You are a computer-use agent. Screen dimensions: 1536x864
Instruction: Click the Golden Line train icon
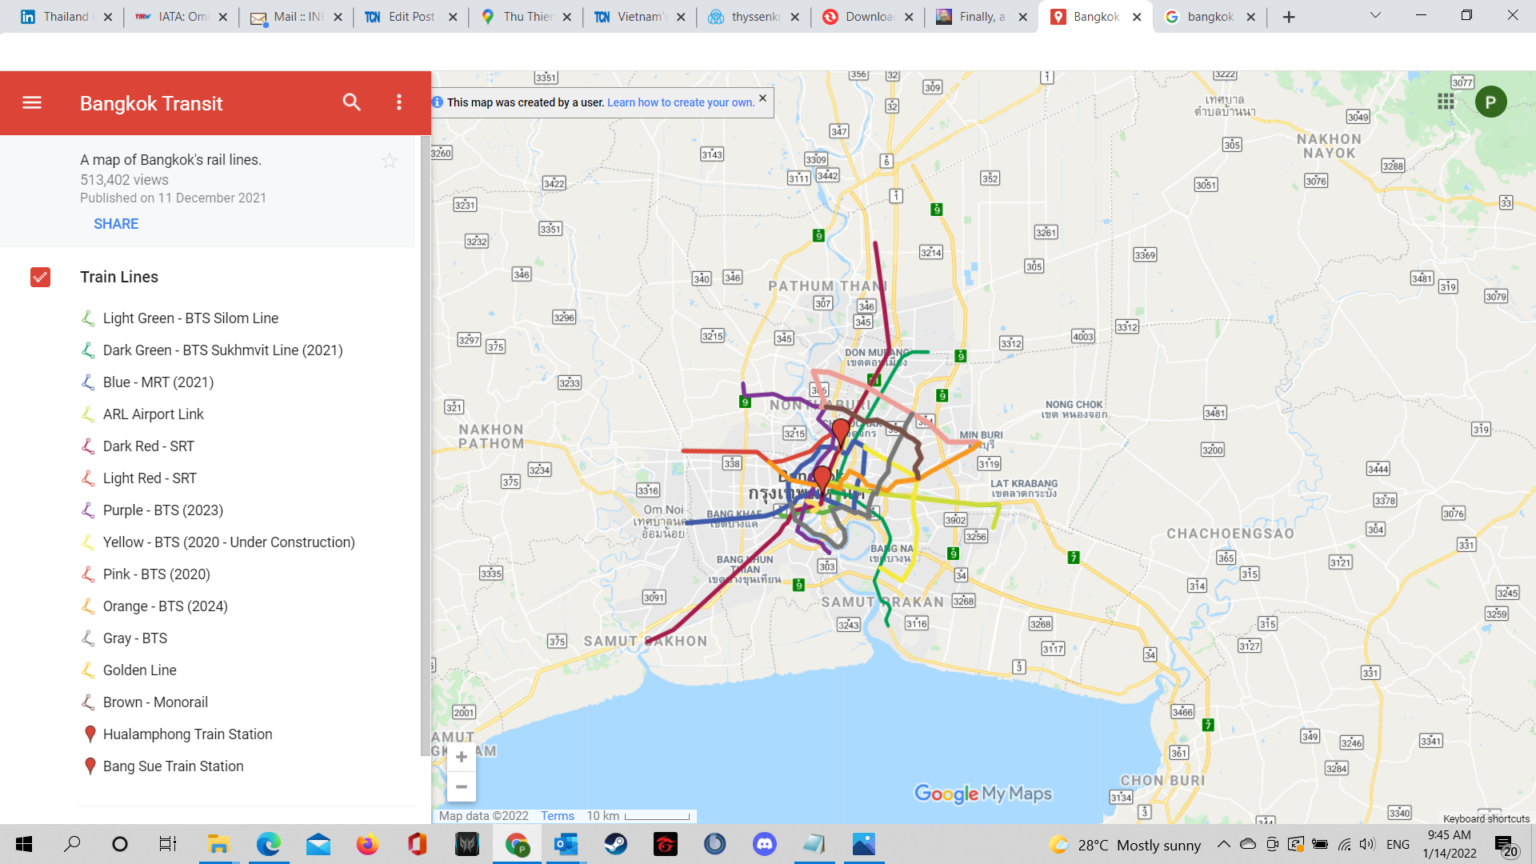pos(90,670)
